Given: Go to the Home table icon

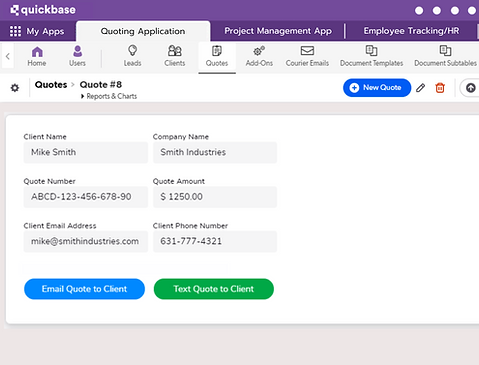Looking at the screenshot, I should pos(37,52).
